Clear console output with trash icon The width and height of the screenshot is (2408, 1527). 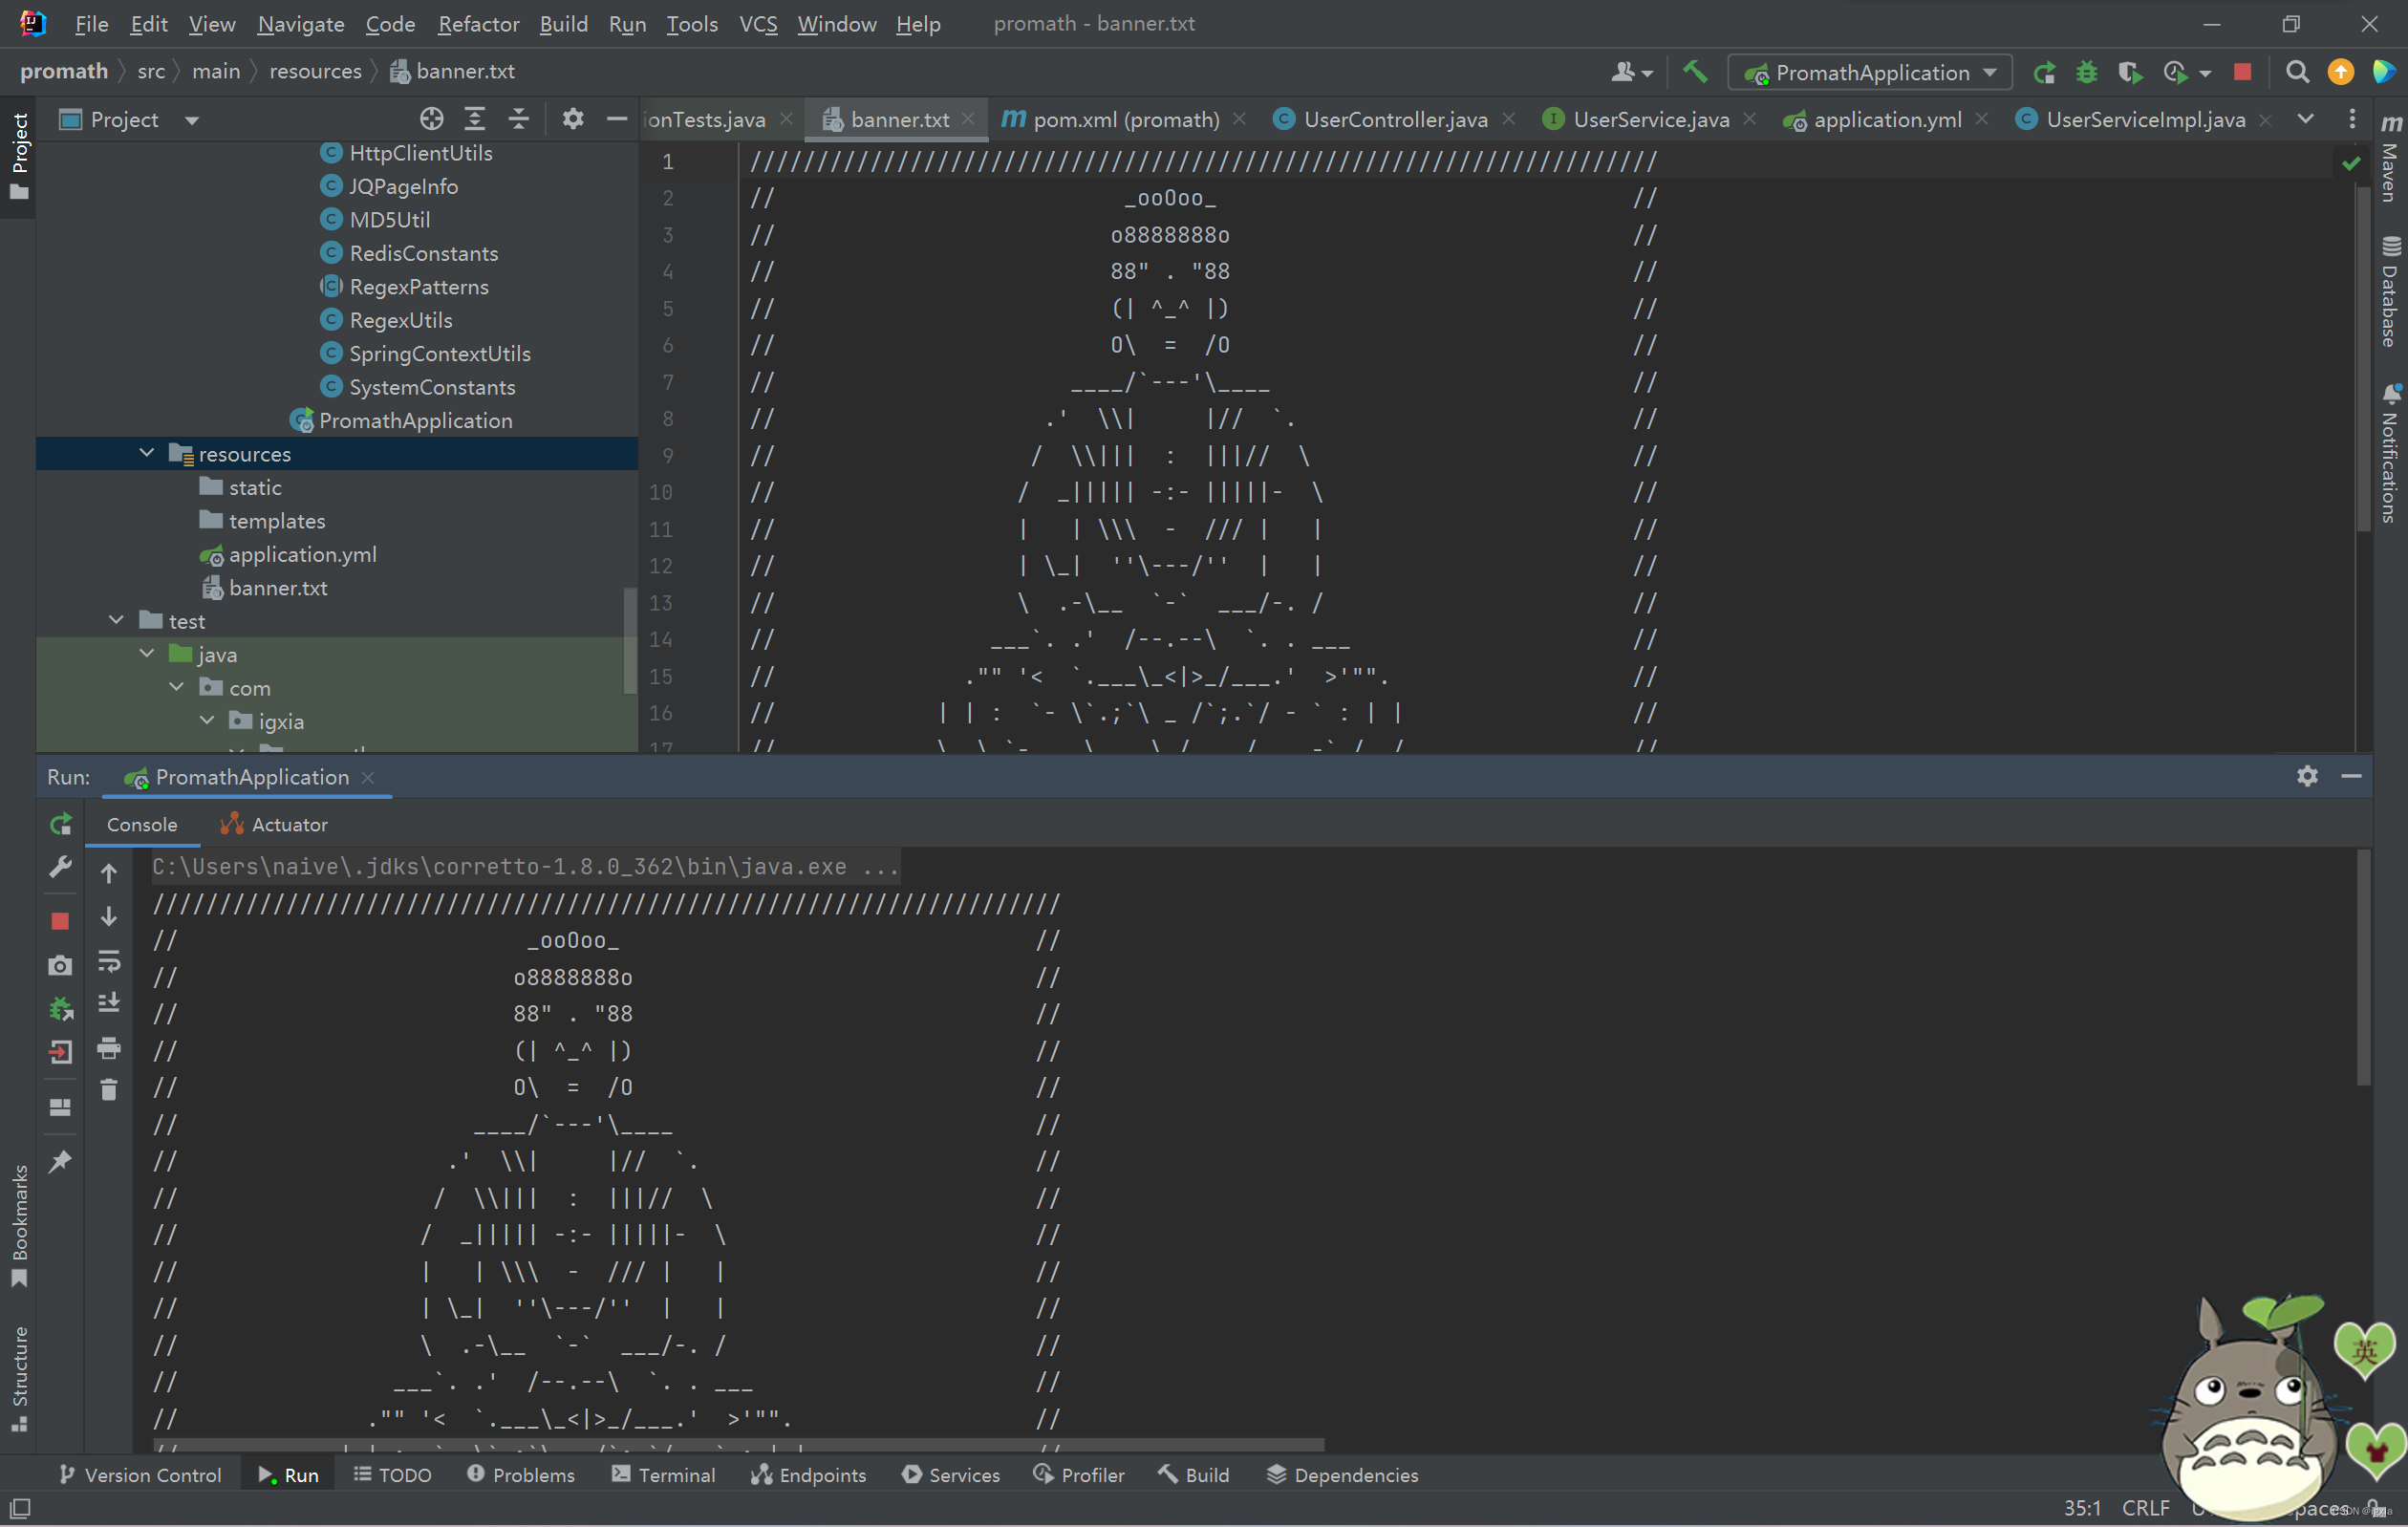[x=109, y=1090]
